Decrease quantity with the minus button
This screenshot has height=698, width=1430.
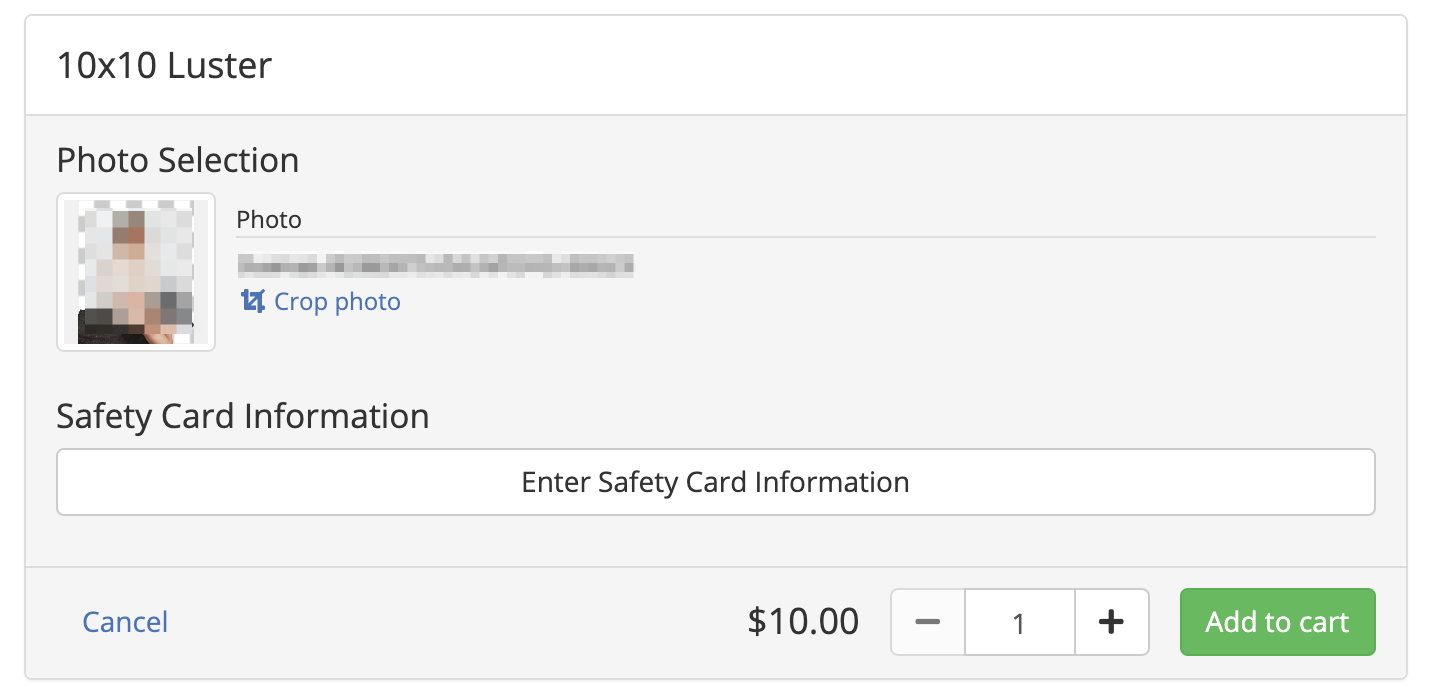(x=928, y=622)
